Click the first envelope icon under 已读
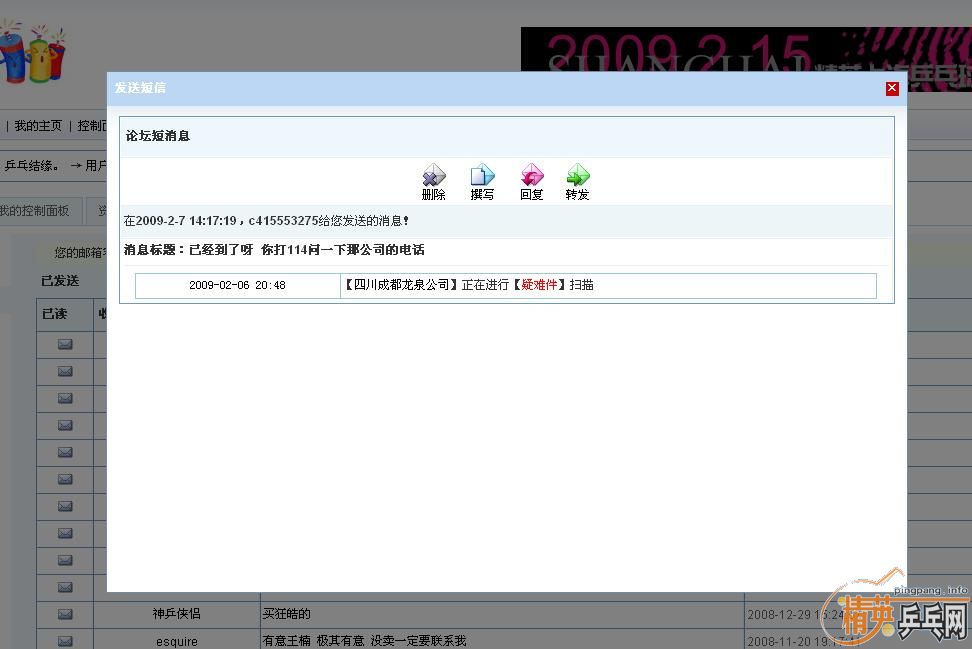This screenshot has height=649, width=972. point(65,344)
